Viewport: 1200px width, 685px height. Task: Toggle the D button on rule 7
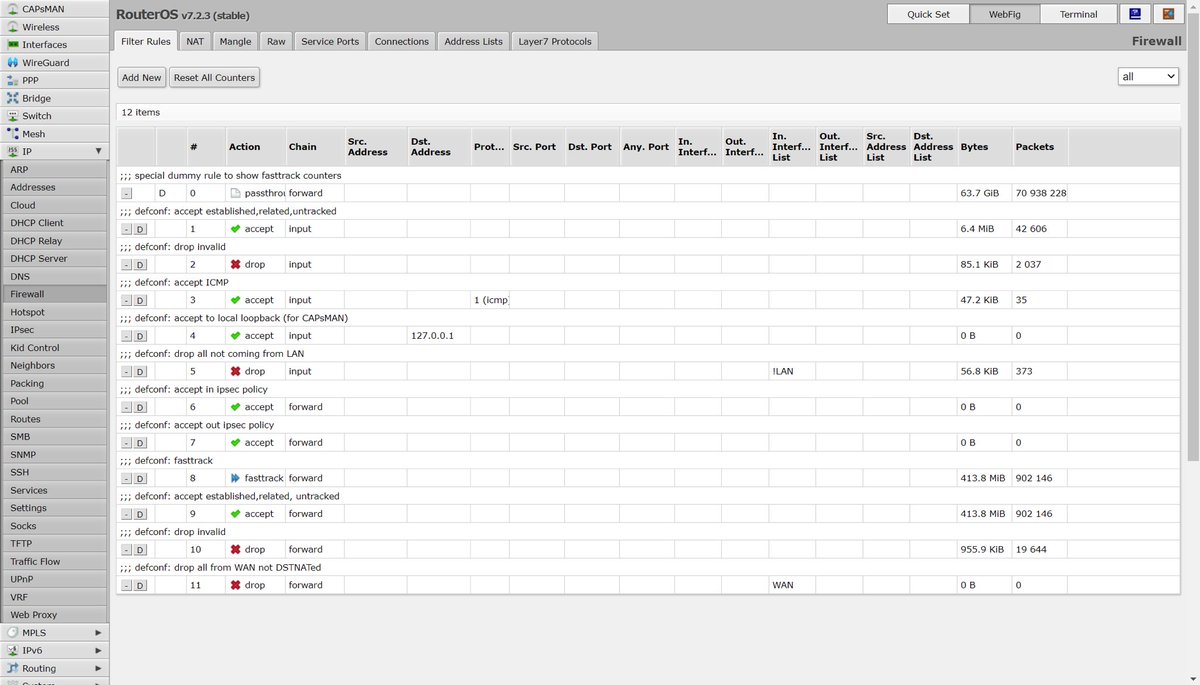coord(140,443)
